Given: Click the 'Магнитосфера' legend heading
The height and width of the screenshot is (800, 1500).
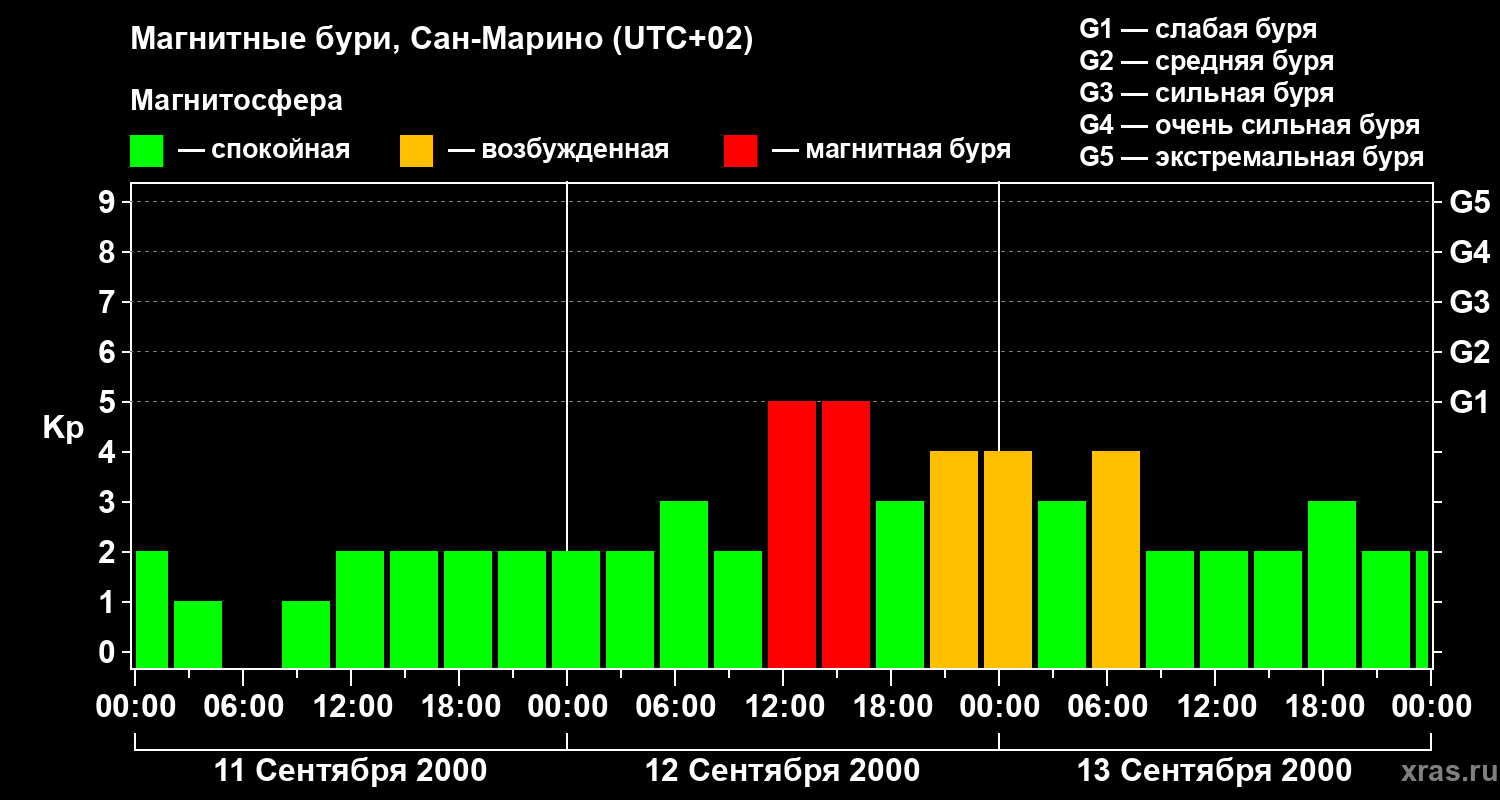Looking at the screenshot, I should [x=237, y=101].
